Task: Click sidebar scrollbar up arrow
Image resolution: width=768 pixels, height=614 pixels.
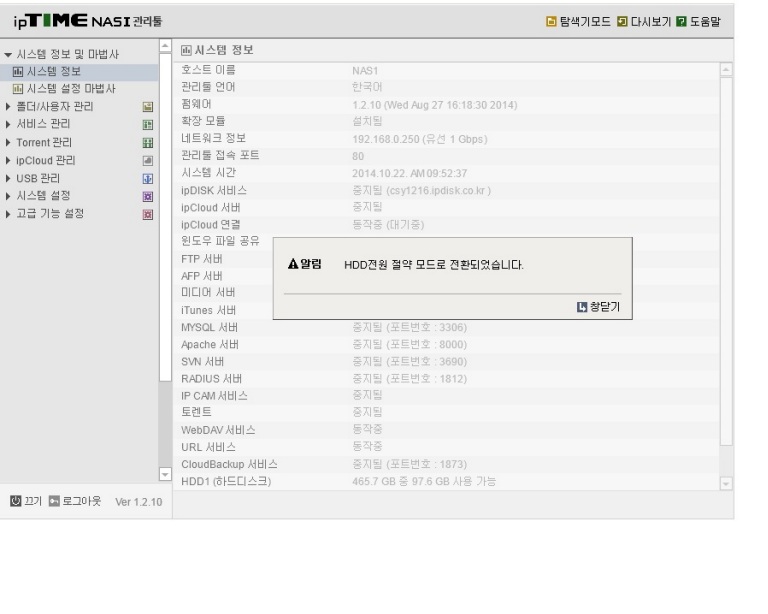Action: (165, 46)
